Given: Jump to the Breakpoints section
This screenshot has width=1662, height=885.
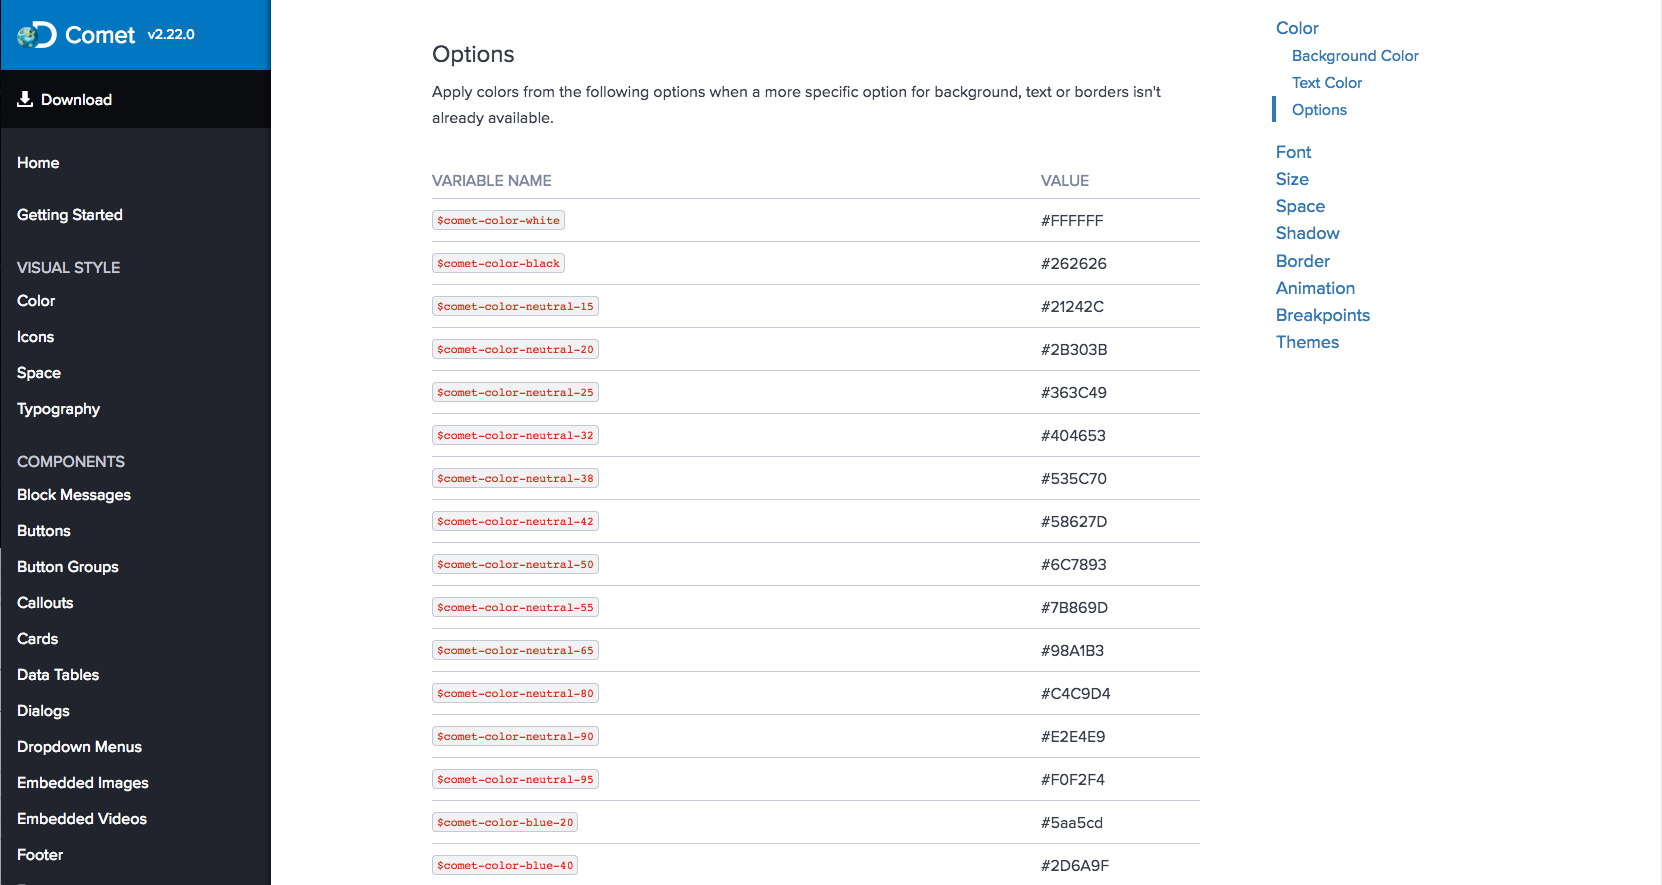Looking at the screenshot, I should [1323, 315].
